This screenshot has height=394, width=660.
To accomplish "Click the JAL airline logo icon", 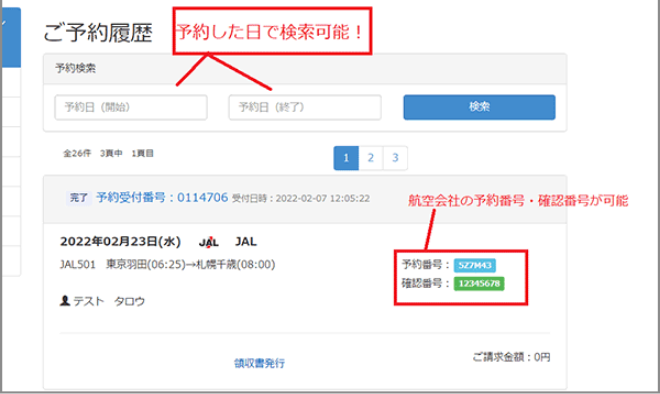I will tap(209, 242).
